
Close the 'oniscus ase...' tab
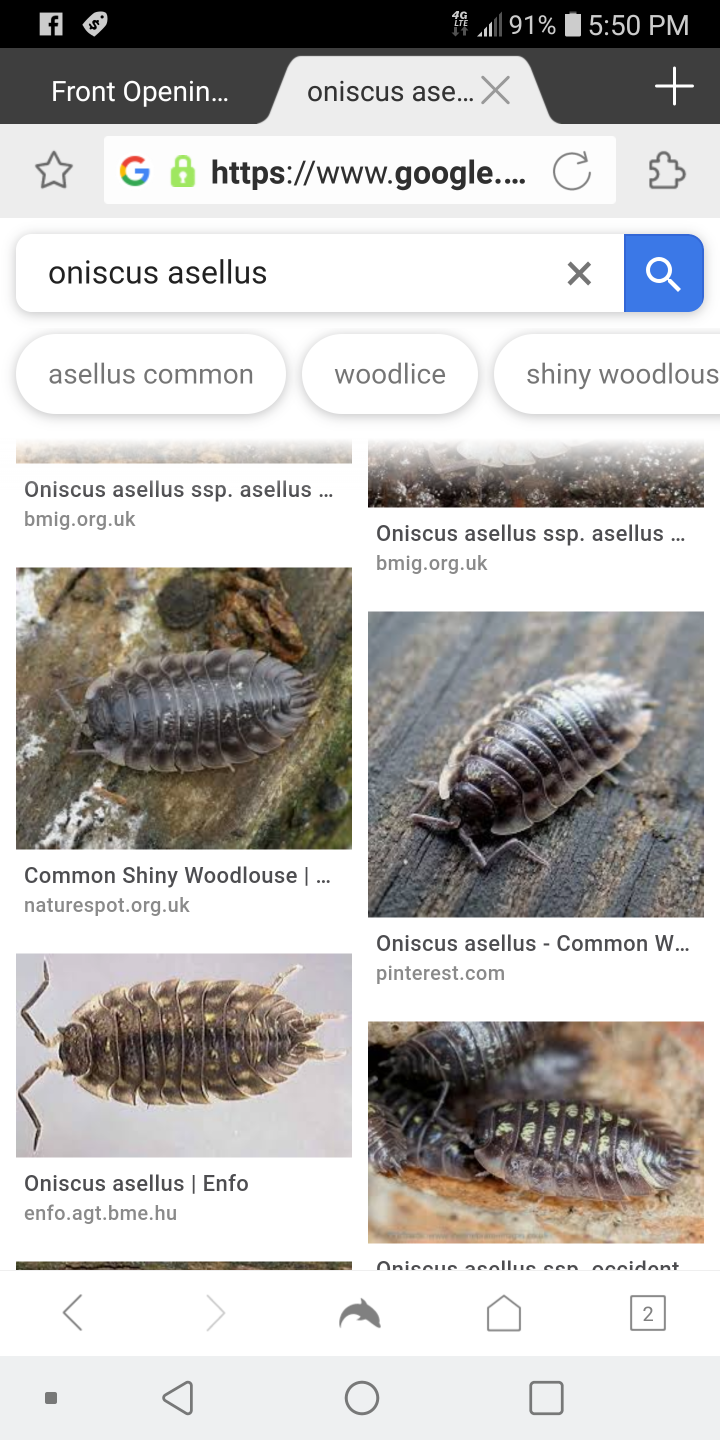[x=495, y=91]
